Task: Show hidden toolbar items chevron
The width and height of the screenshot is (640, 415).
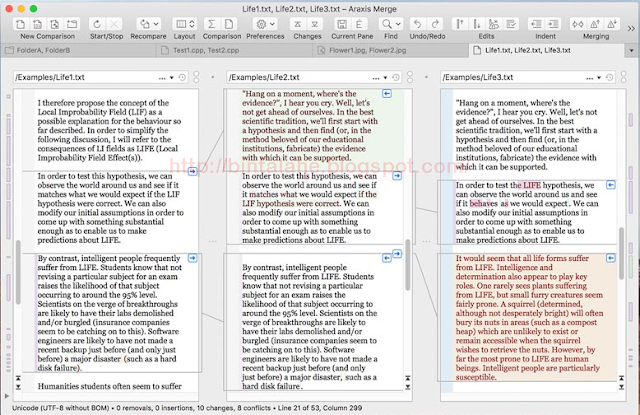Action: point(631,29)
